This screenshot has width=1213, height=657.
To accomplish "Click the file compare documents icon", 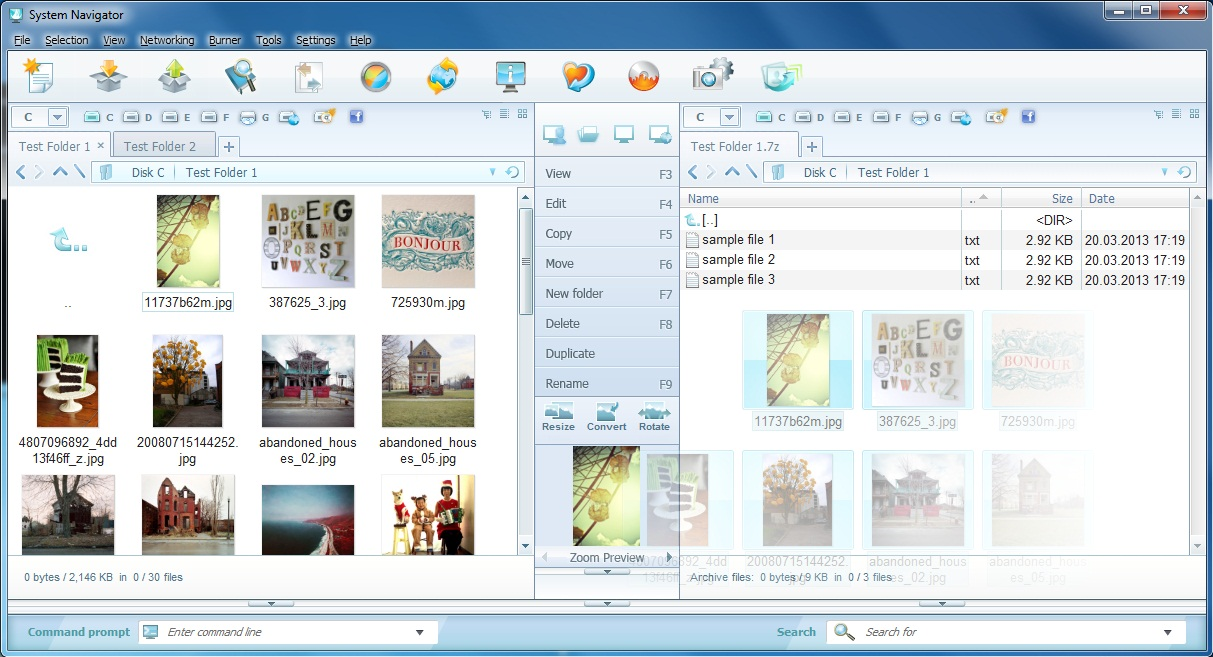I will 307,77.
